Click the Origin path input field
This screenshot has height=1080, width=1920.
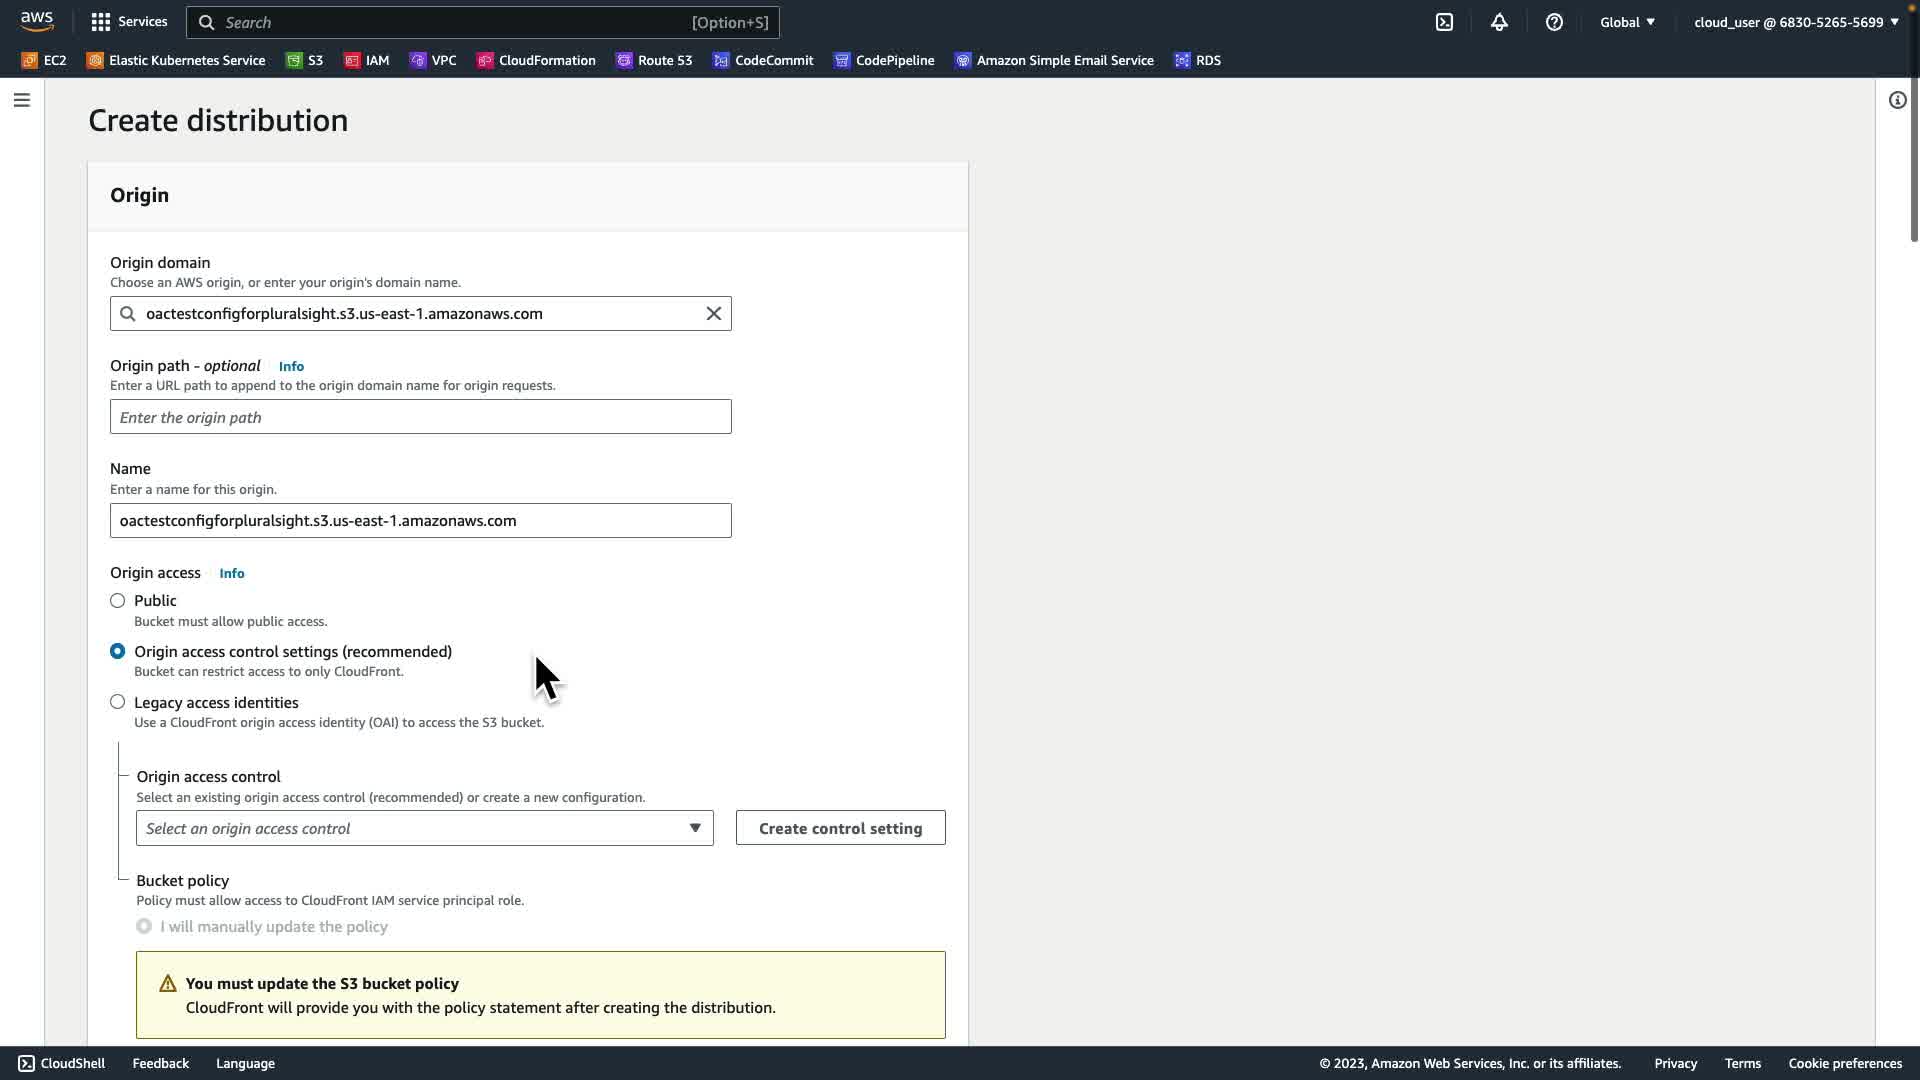[420, 417]
